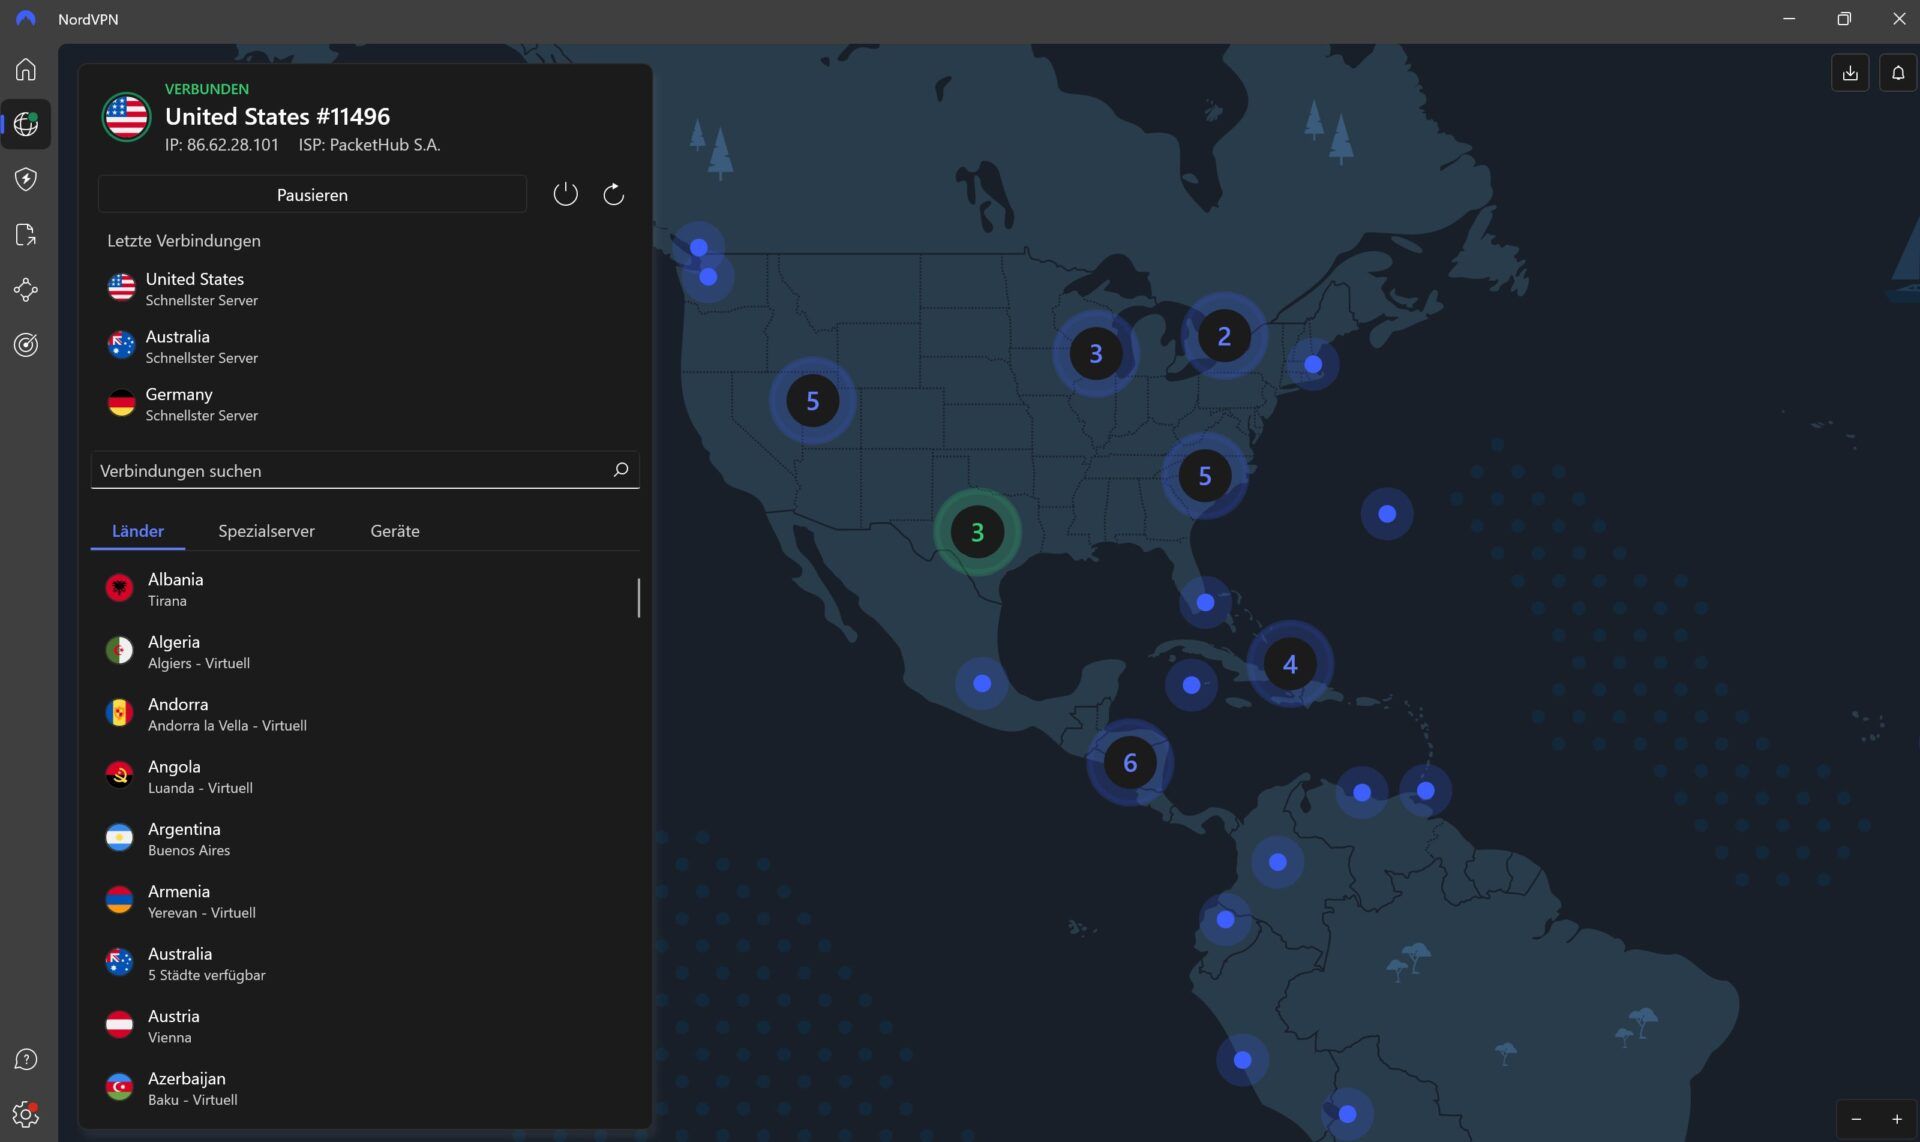This screenshot has height=1142, width=1920.
Task: Select Armenia Yerevan - Virtuell
Action: point(364,901)
